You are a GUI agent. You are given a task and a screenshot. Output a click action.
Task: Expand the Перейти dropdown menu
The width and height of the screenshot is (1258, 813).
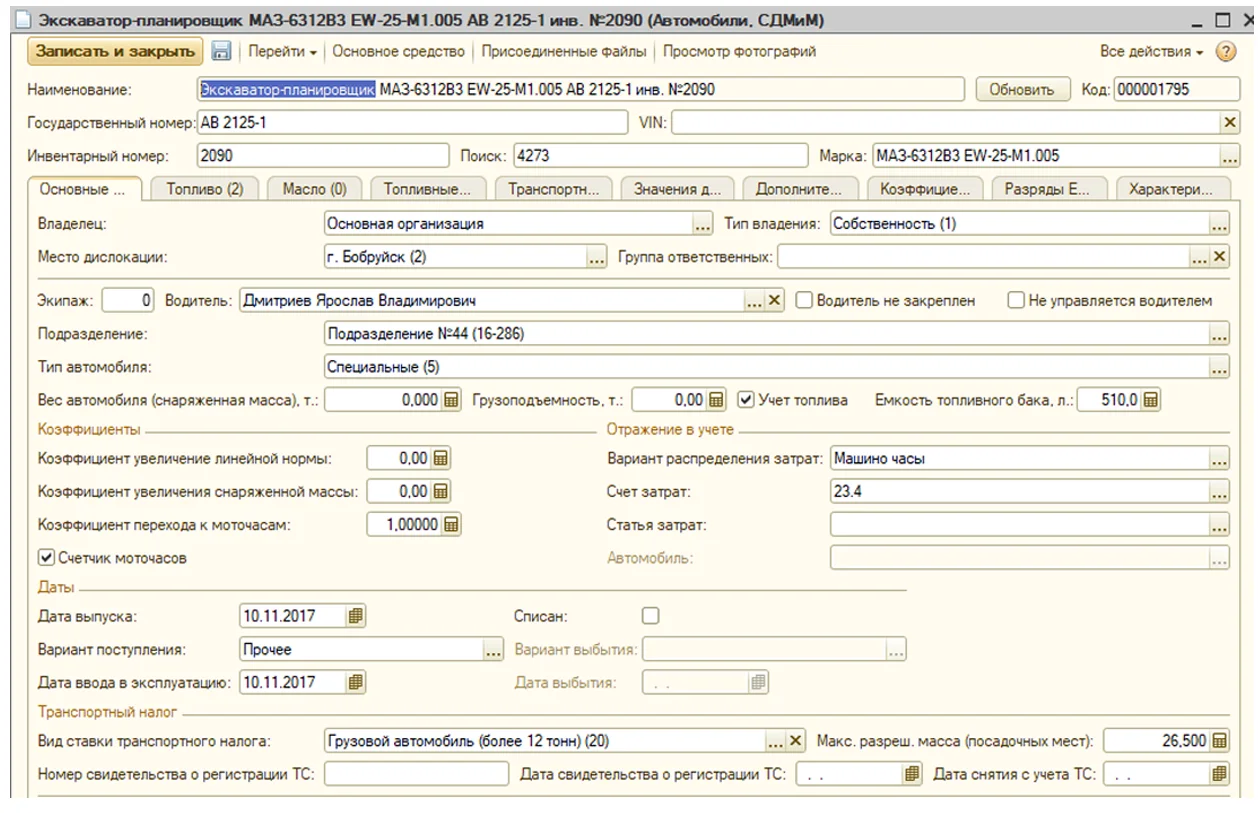coord(282,51)
